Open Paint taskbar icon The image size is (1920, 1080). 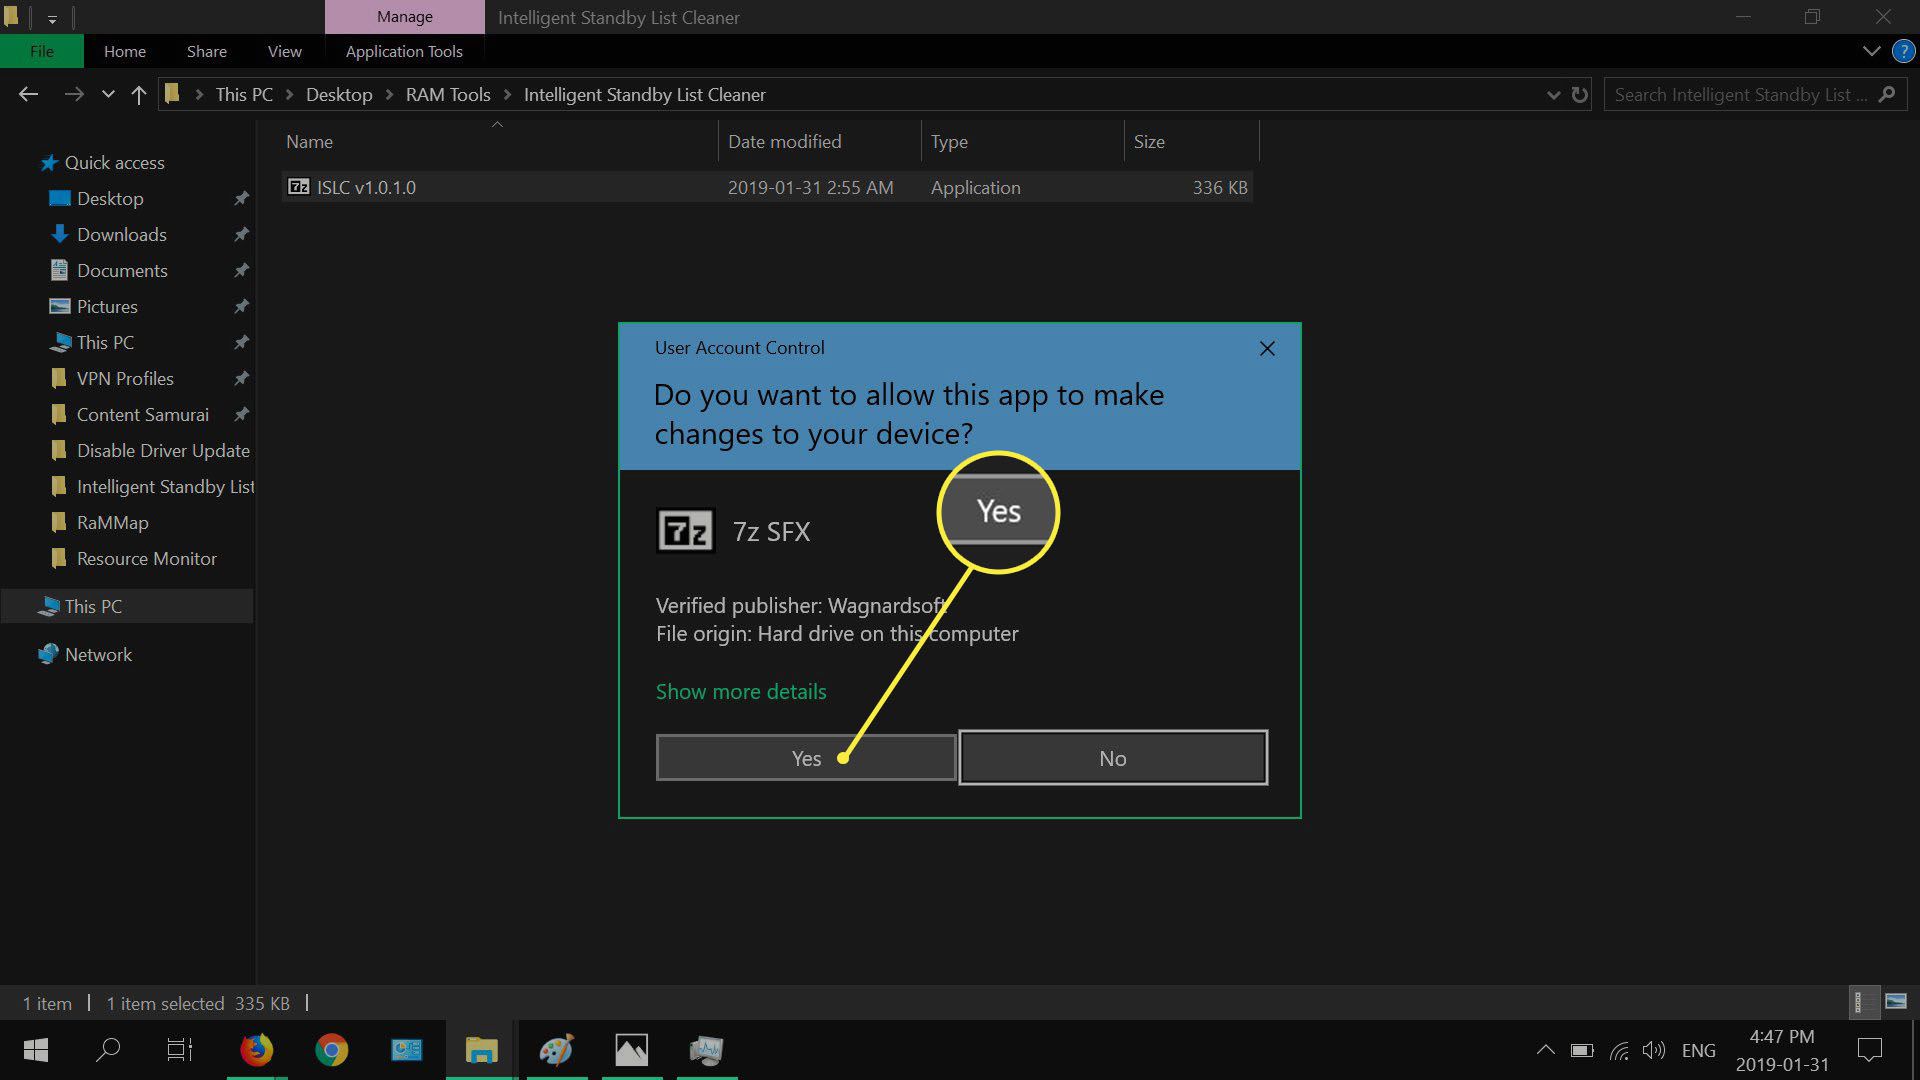[556, 1050]
